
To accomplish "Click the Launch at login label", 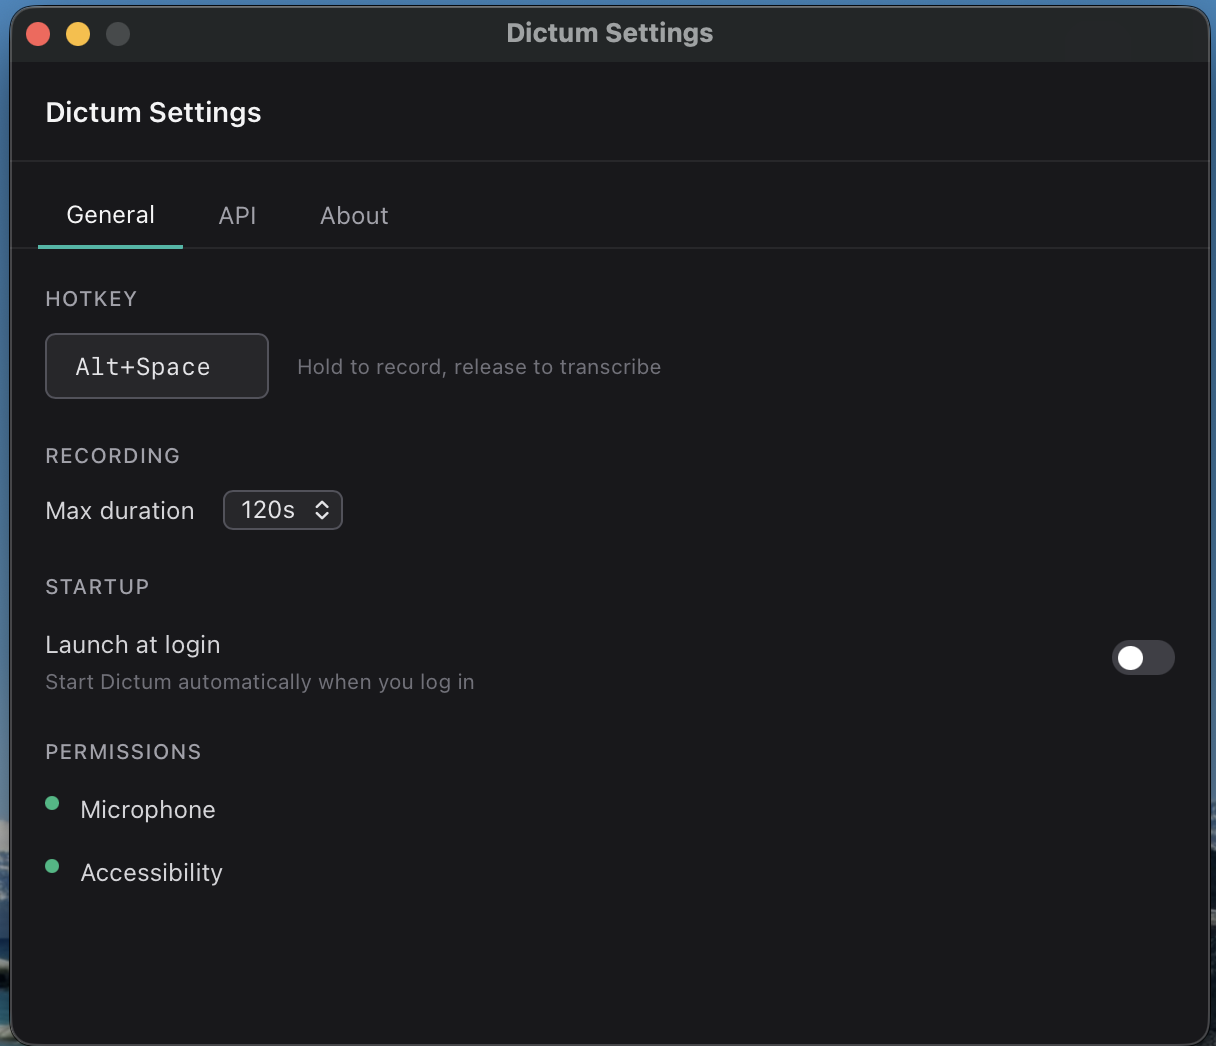I will [133, 645].
